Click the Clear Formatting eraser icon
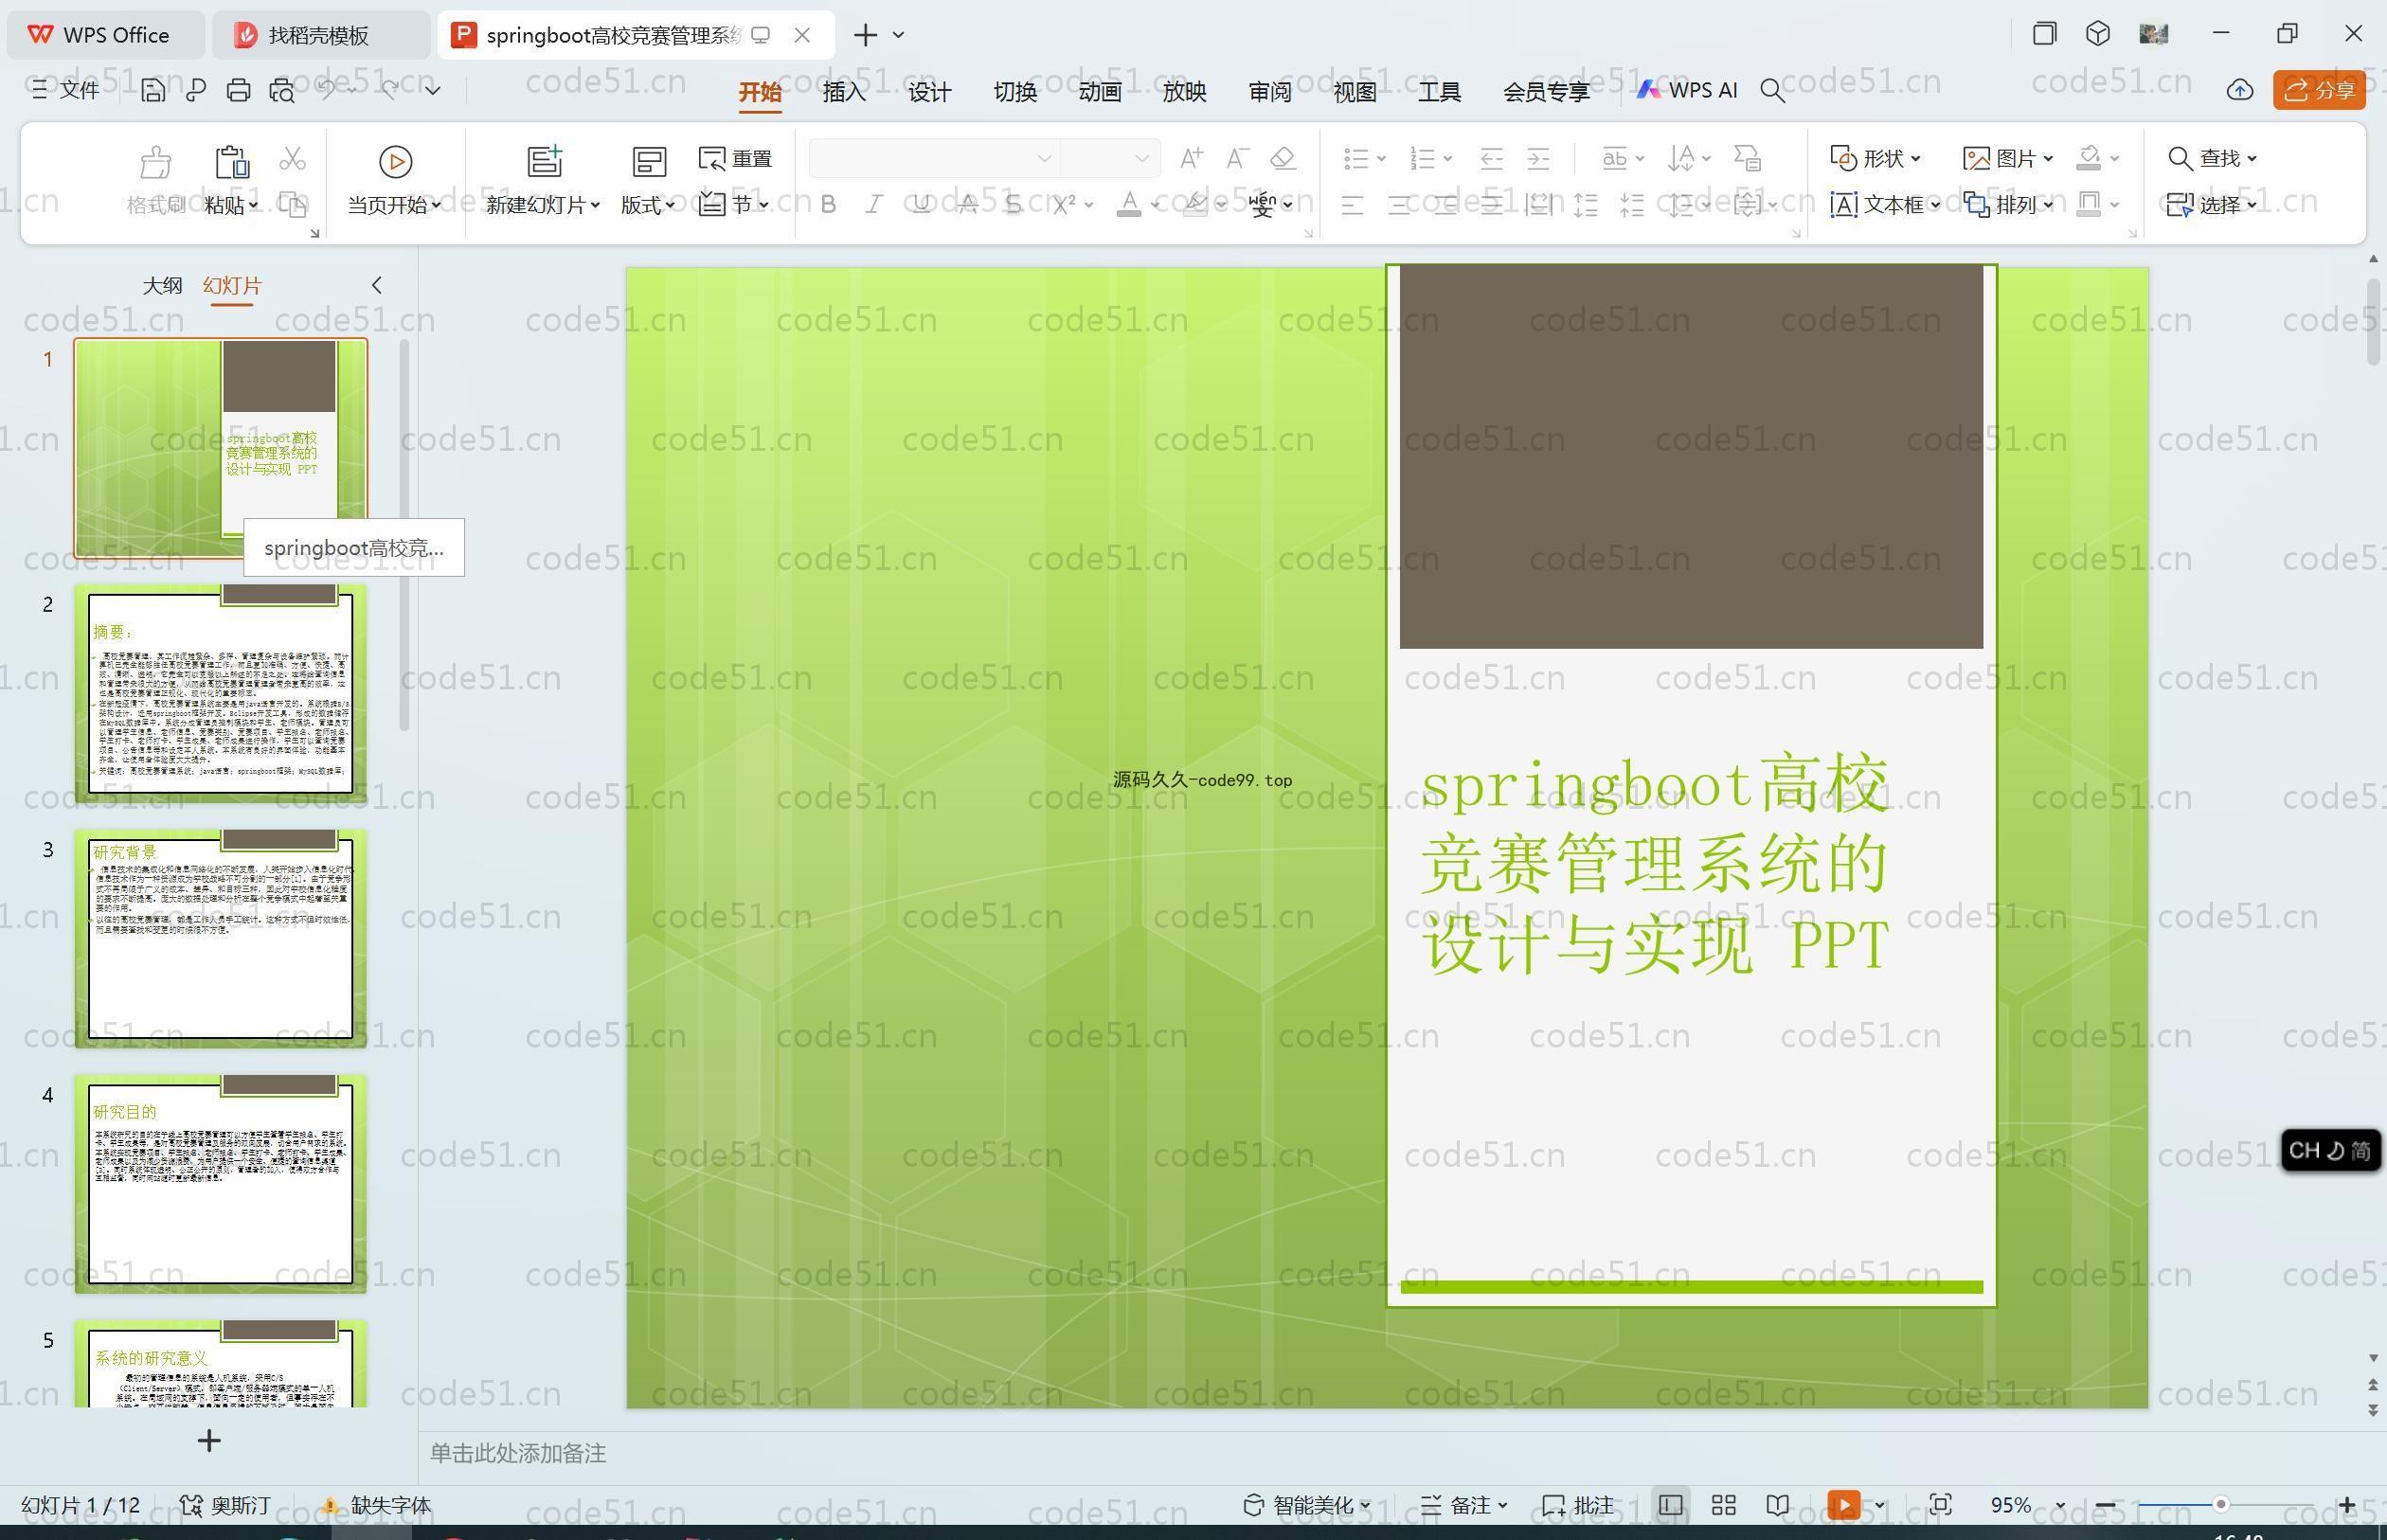2387x1540 pixels. click(x=1283, y=158)
